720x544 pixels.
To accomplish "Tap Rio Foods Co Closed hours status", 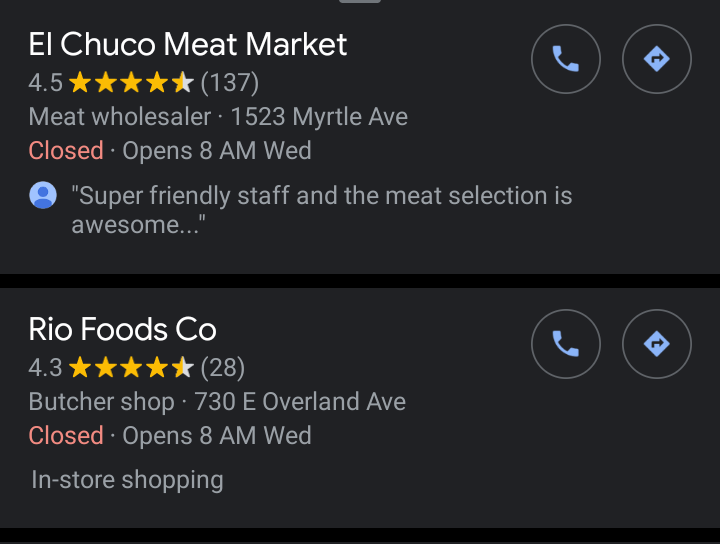I will click(66, 436).
